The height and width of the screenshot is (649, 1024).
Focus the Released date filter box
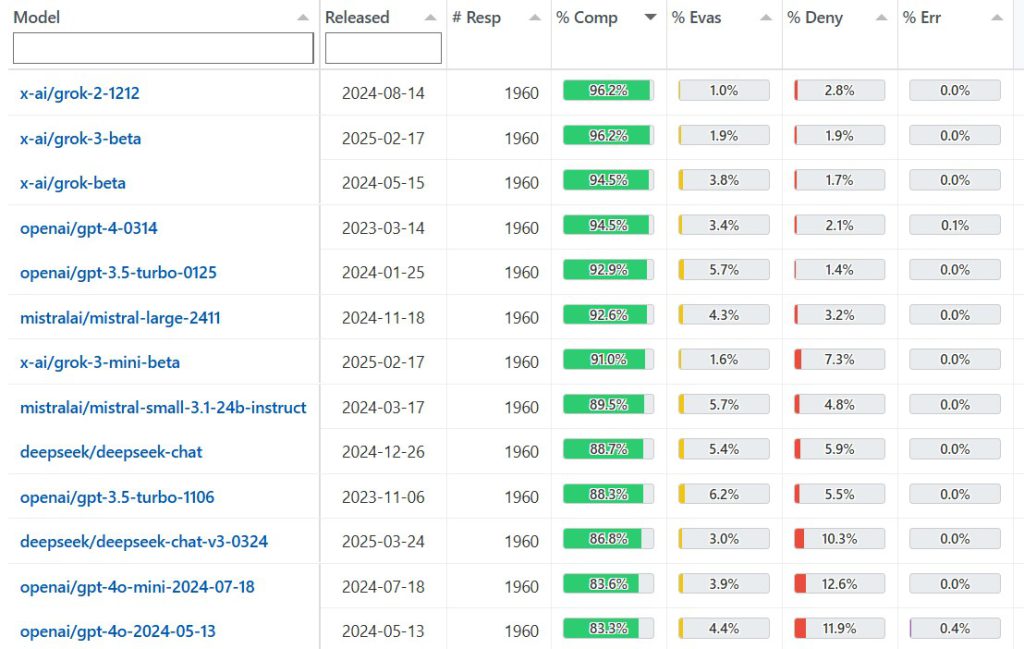click(x=383, y=48)
